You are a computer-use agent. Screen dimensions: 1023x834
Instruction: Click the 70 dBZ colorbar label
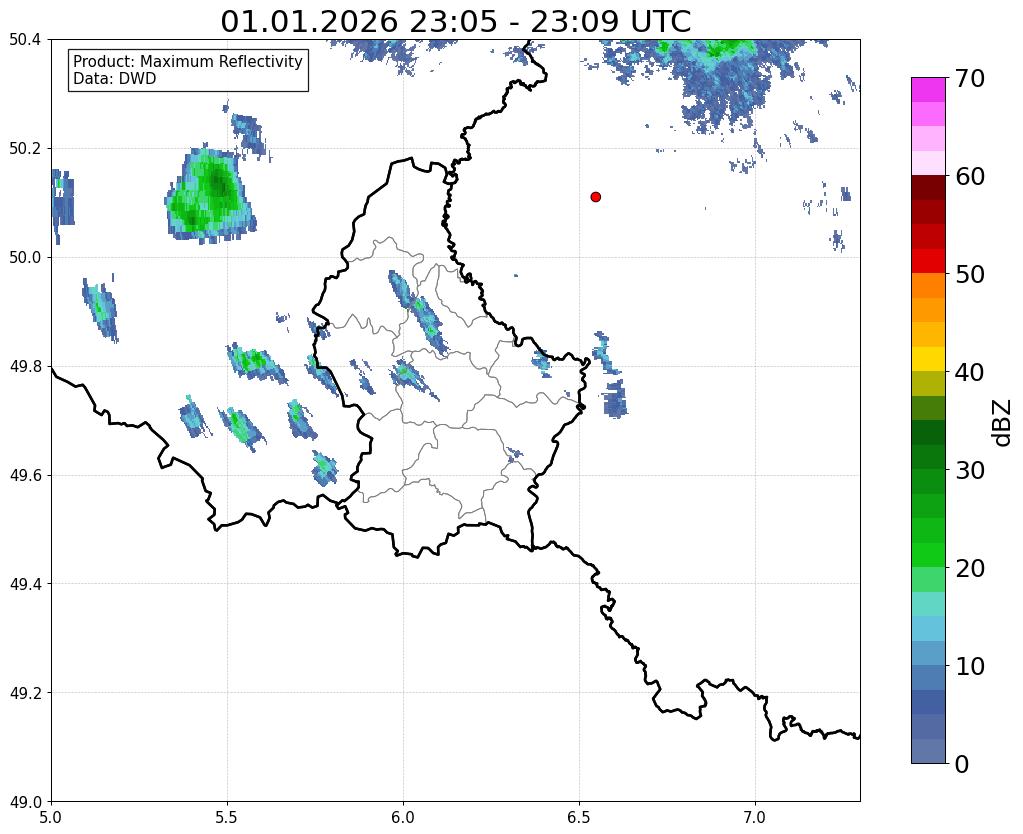click(x=970, y=78)
